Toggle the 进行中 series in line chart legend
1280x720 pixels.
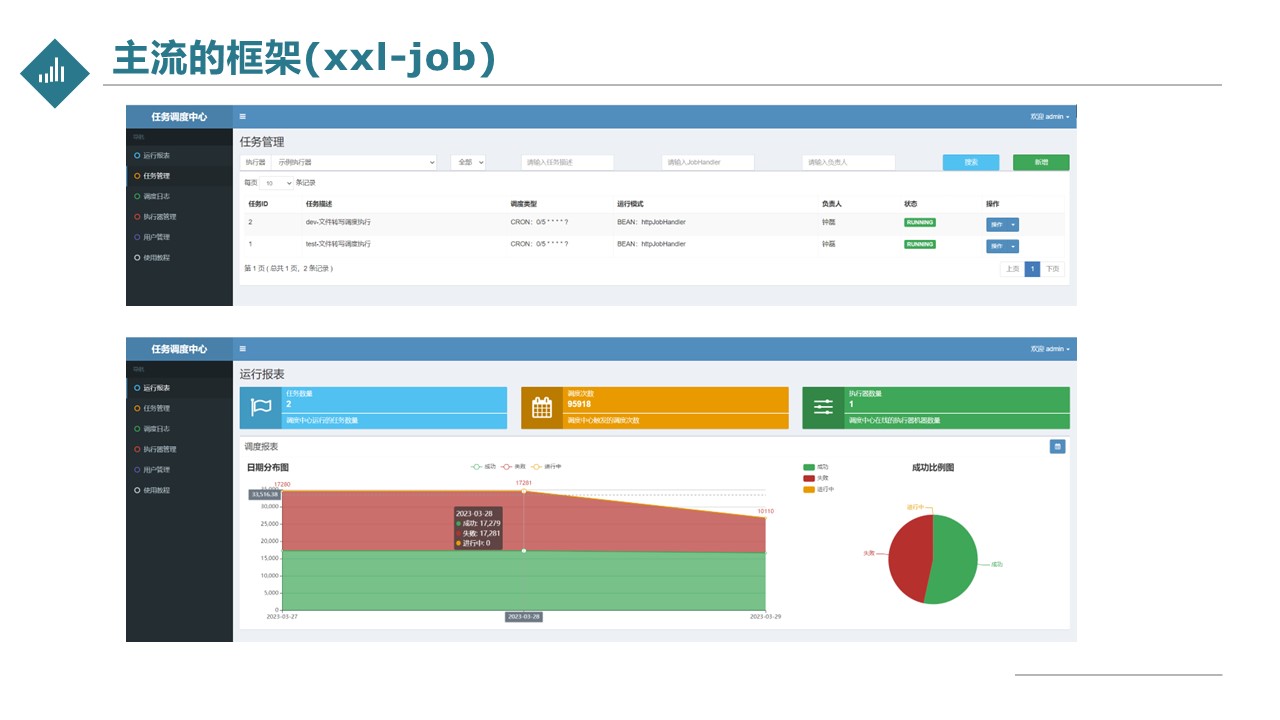(x=546, y=467)
